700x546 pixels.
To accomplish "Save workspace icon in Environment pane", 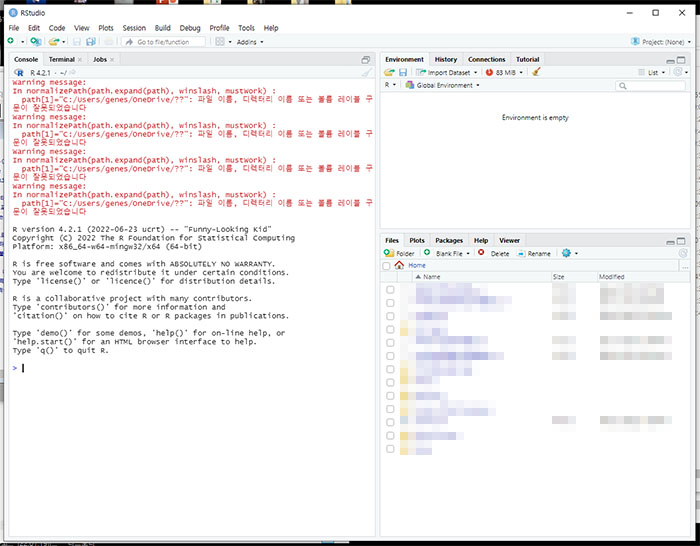I will pos(403,72).
